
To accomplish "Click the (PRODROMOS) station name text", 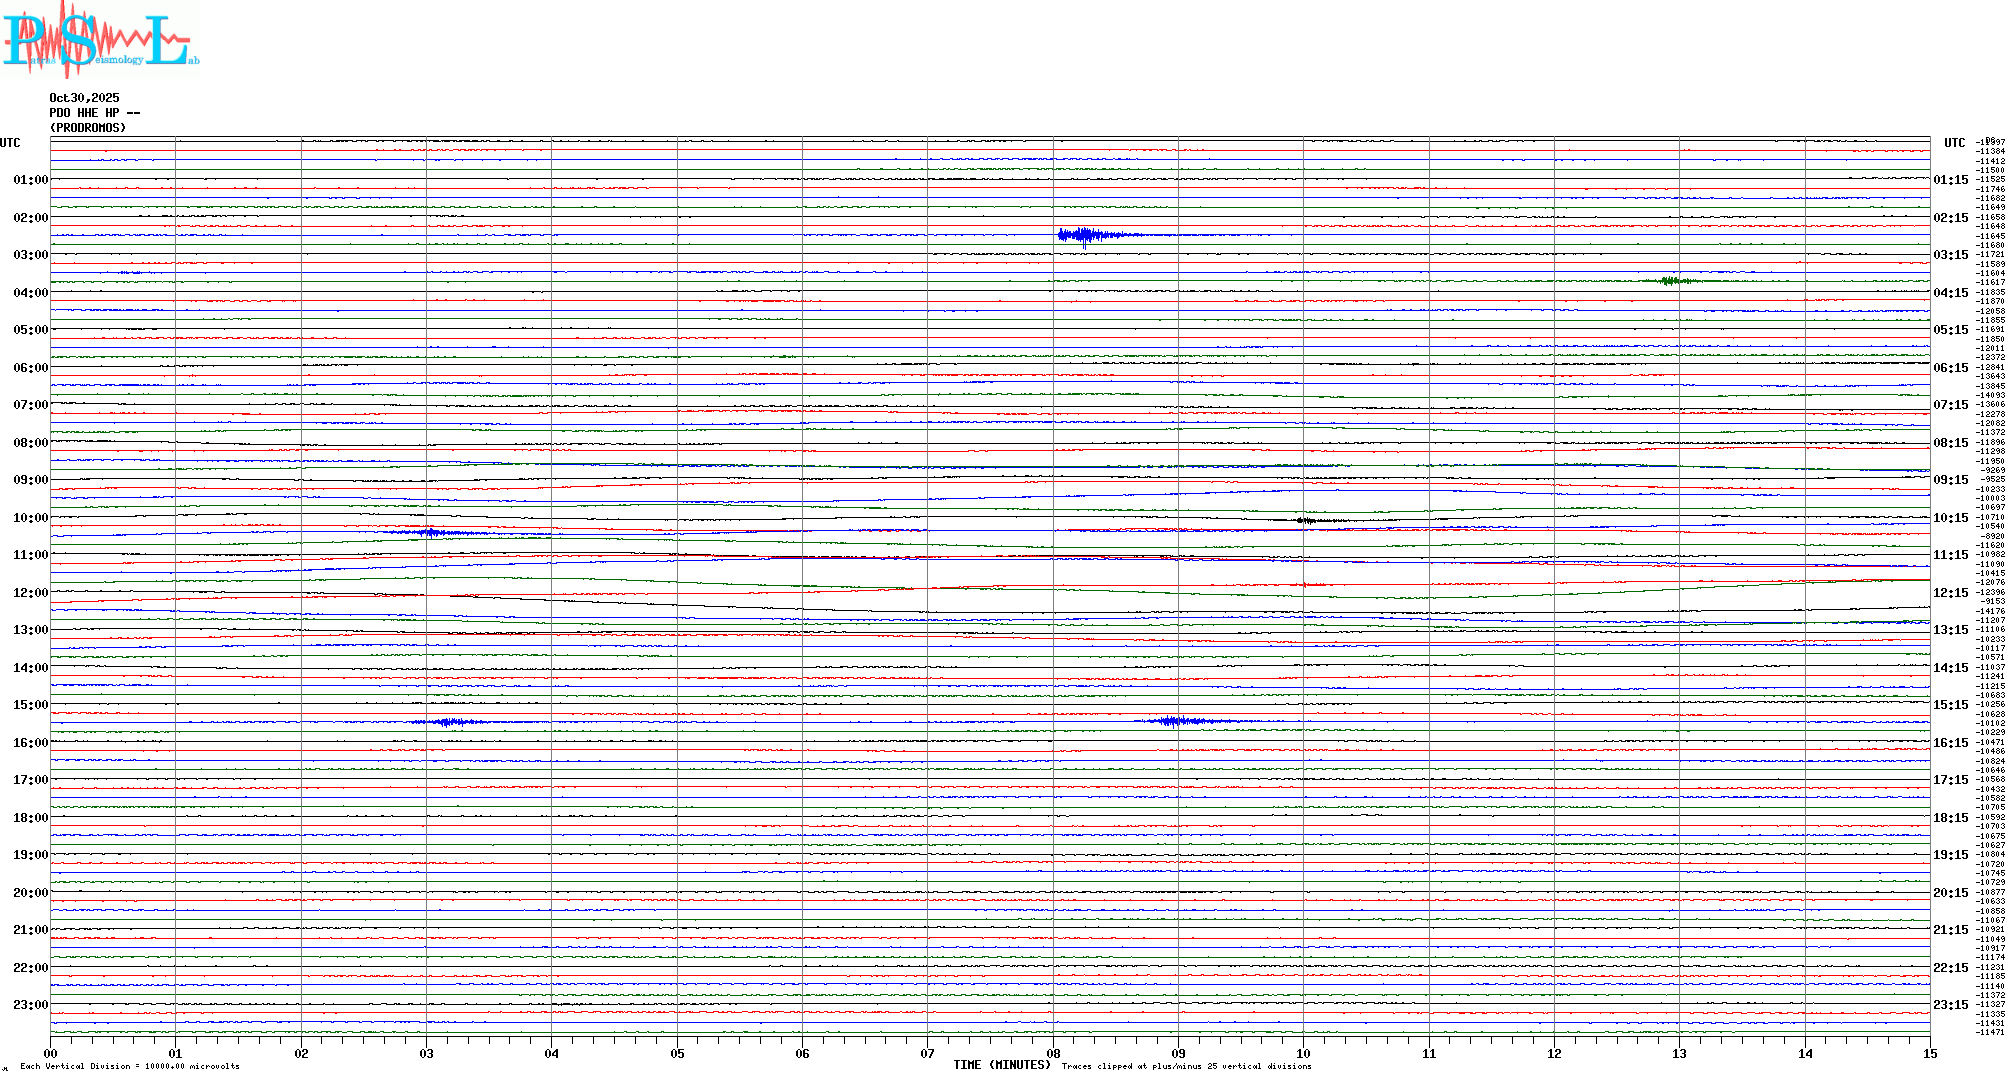I will (x=88, y=128).
